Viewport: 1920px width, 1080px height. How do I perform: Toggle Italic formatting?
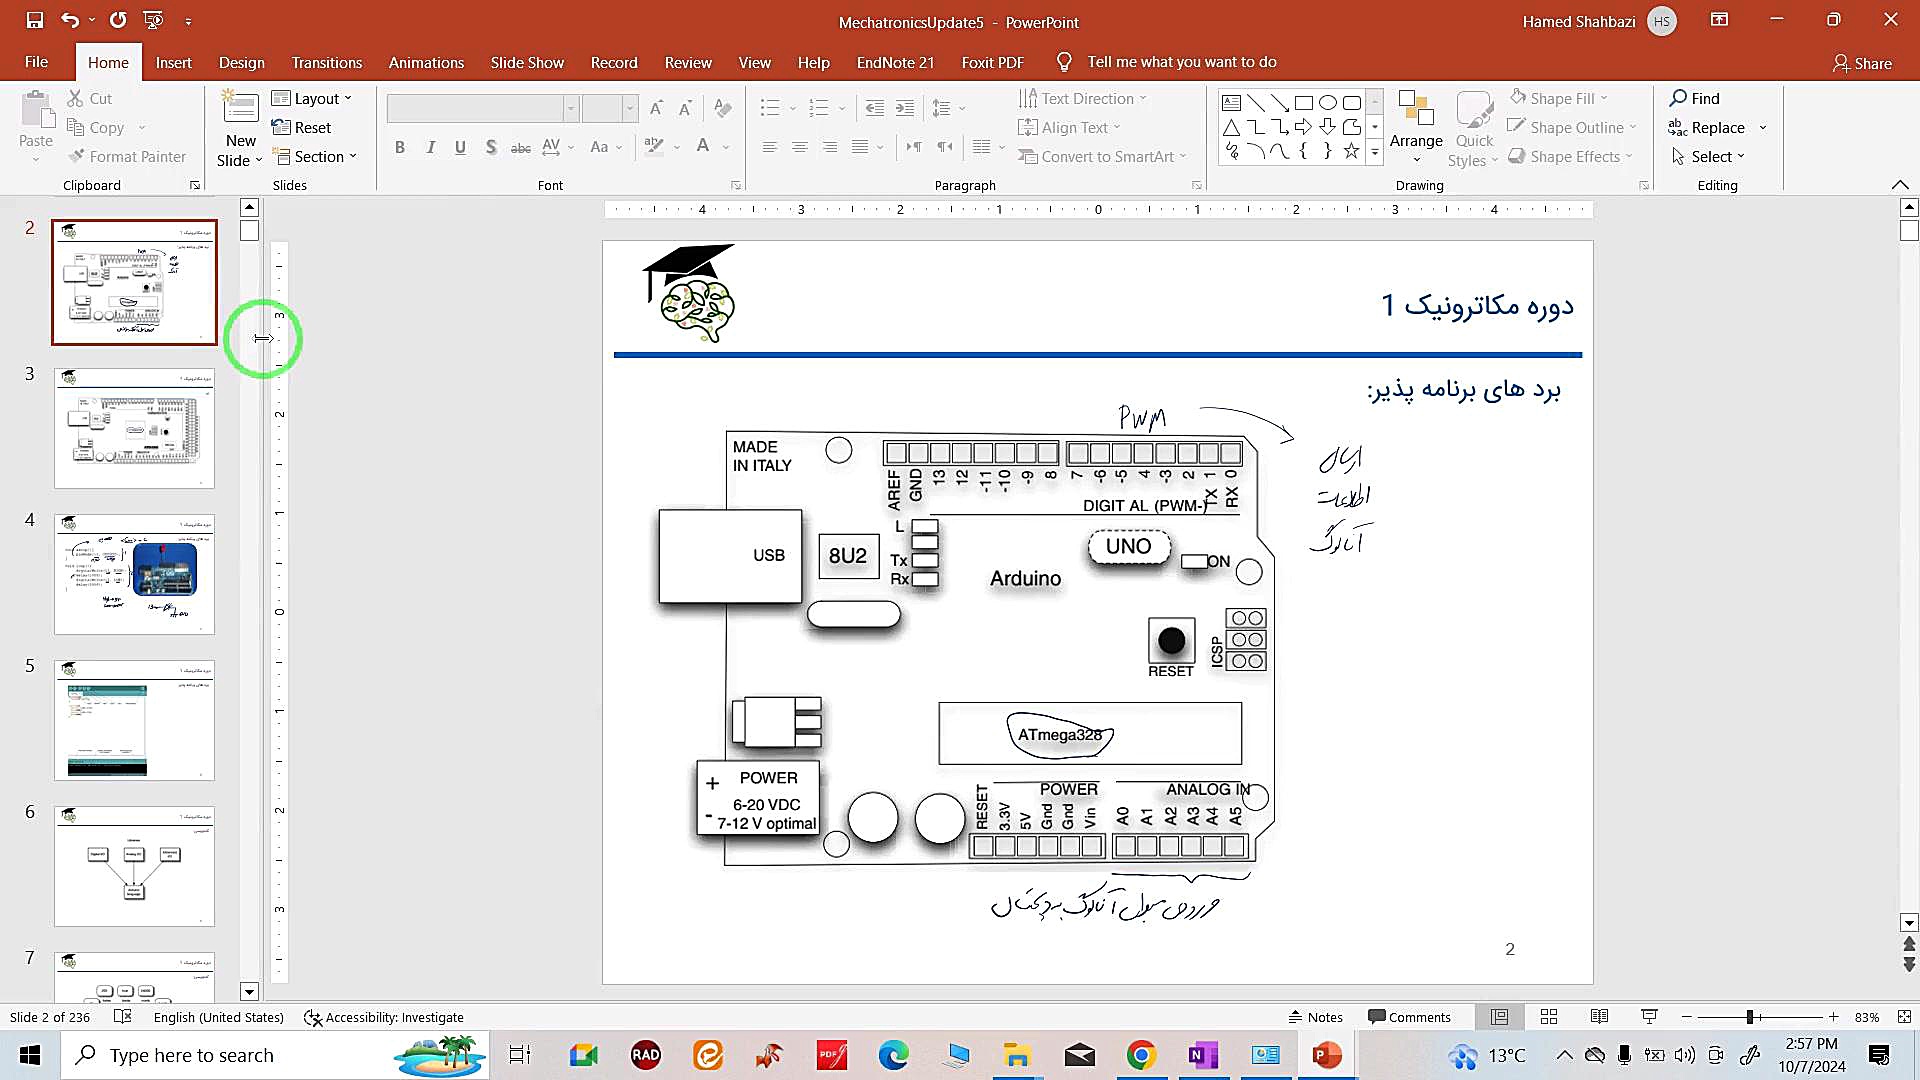pos(431,147)
